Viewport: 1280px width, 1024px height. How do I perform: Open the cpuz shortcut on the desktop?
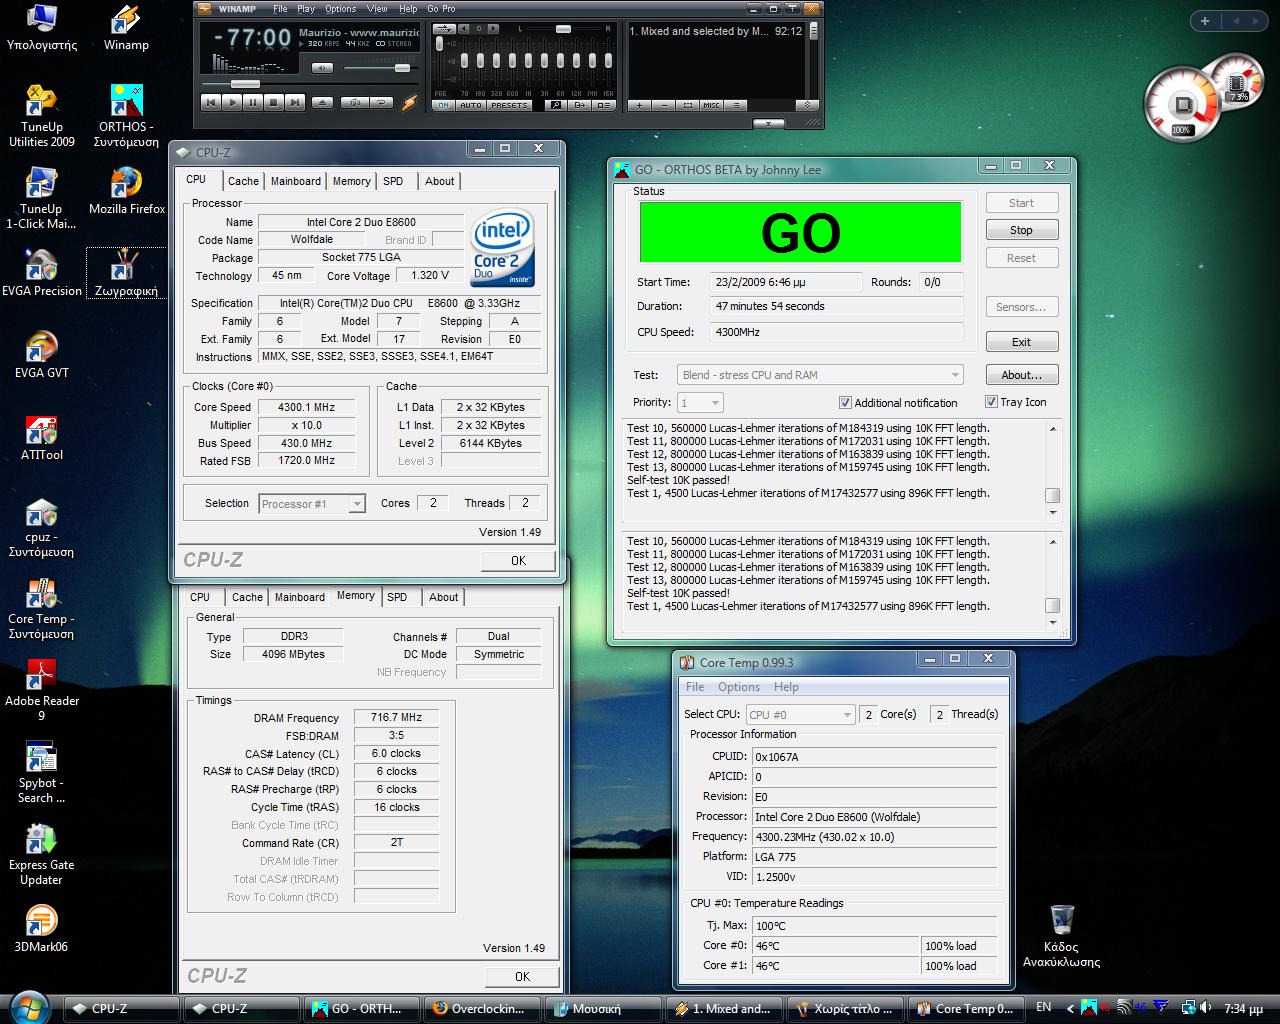tap(42, 527)
